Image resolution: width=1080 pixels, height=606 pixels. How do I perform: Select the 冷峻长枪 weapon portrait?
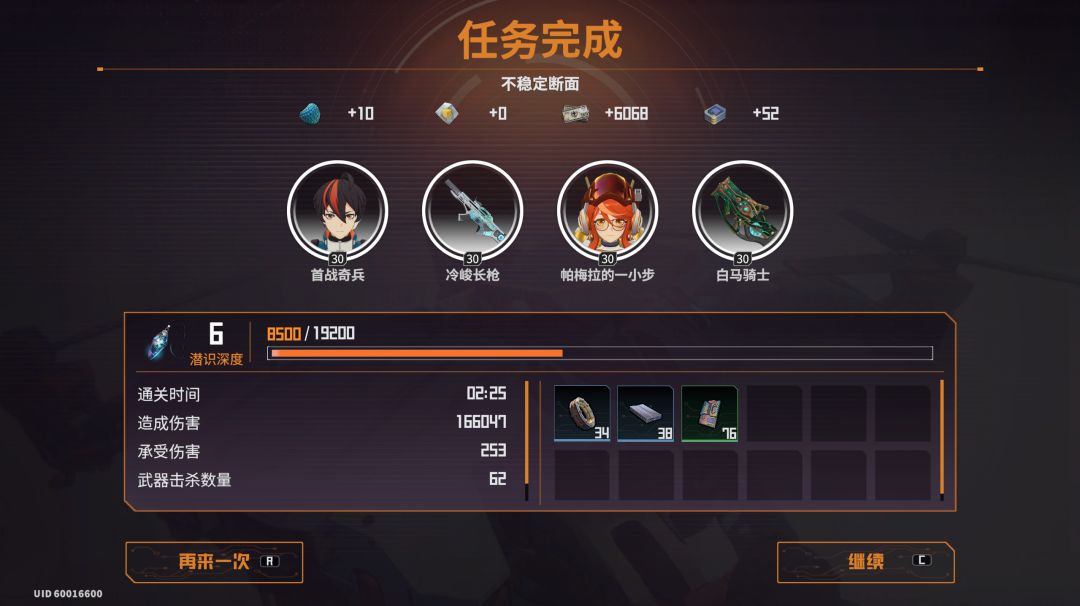coord(472,212)
